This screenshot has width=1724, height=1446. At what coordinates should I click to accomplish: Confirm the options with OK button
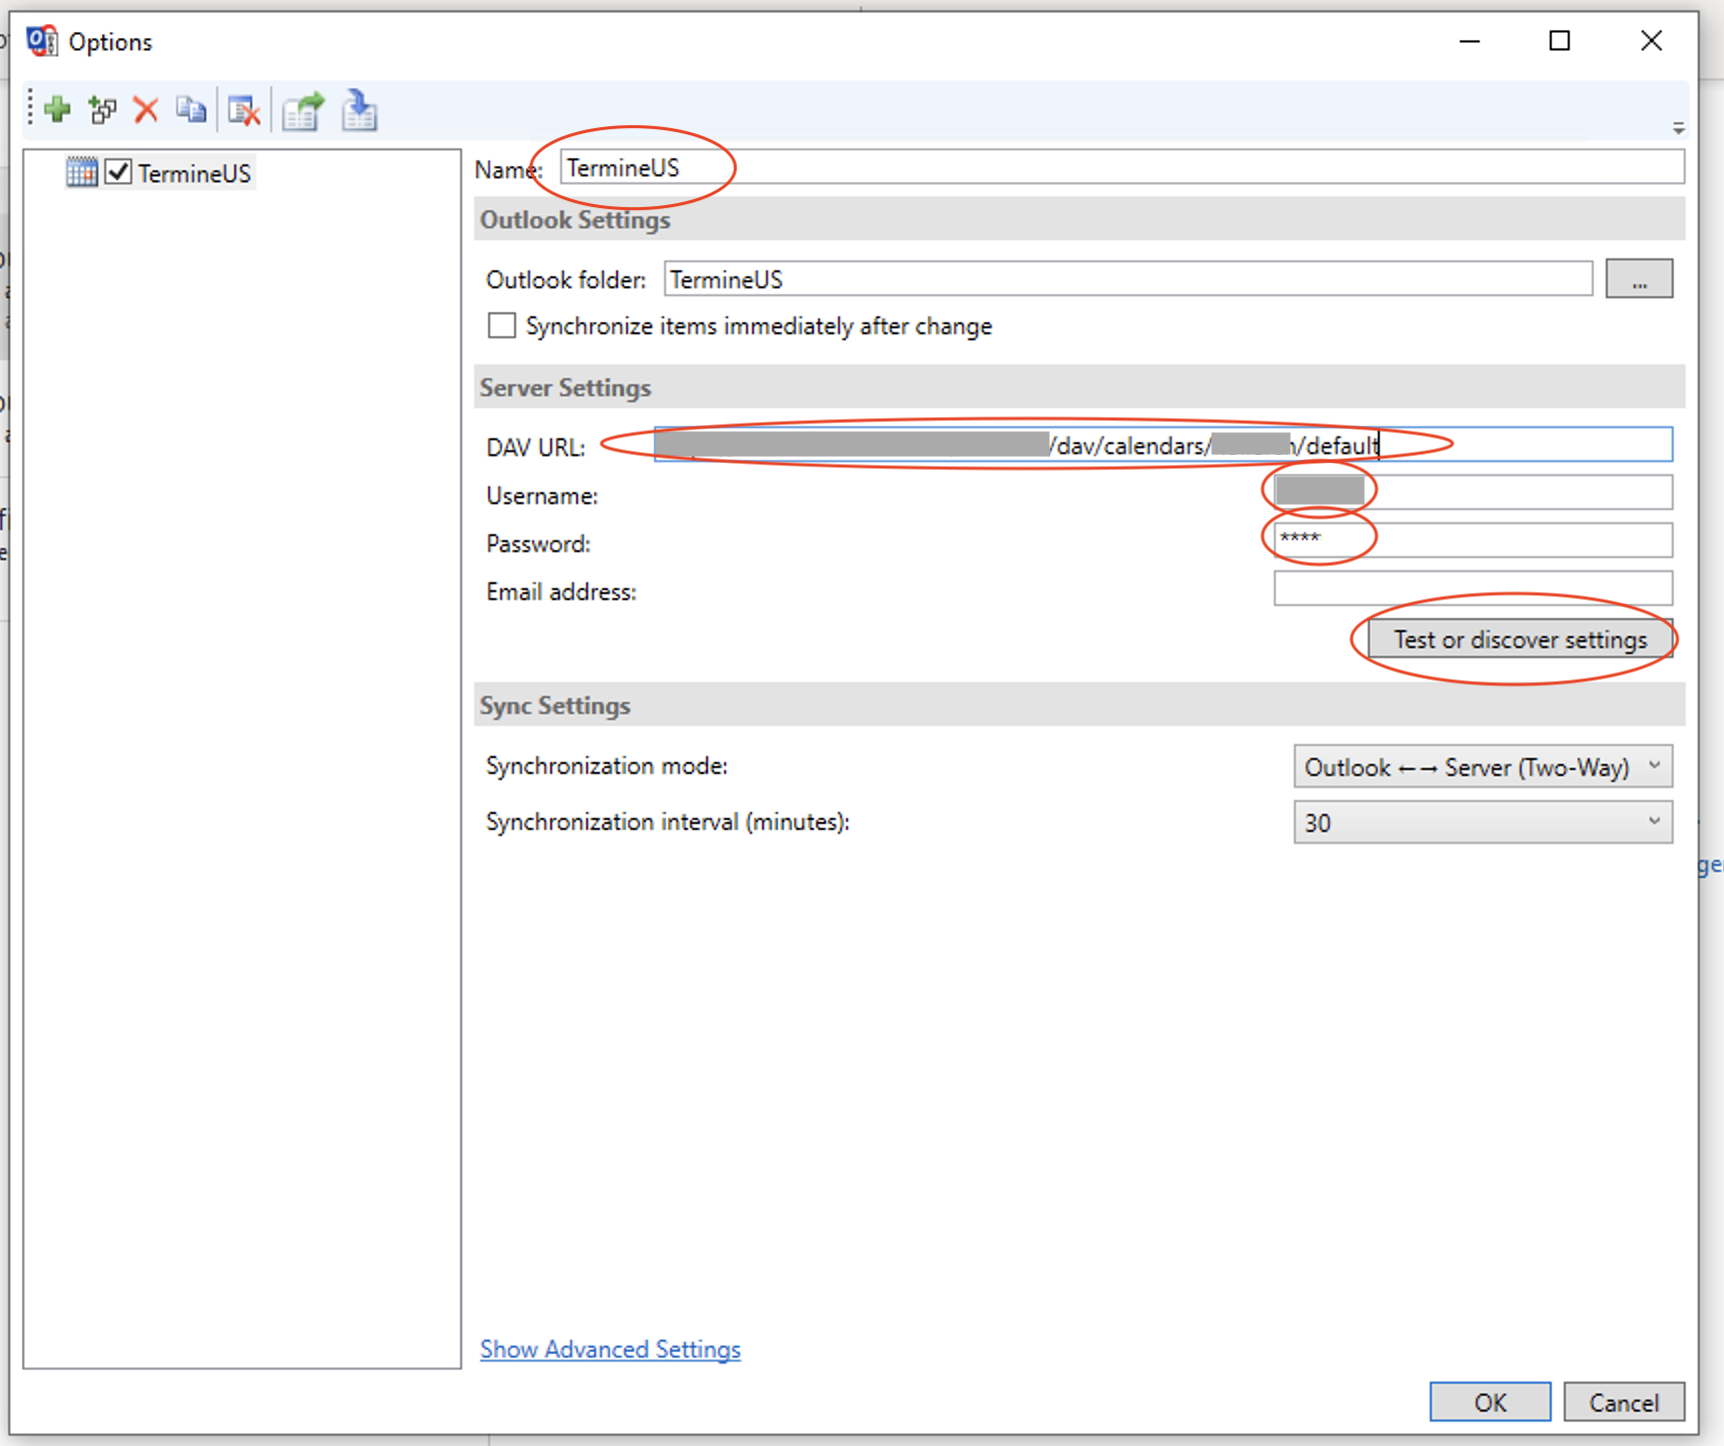point(1489,1402)
